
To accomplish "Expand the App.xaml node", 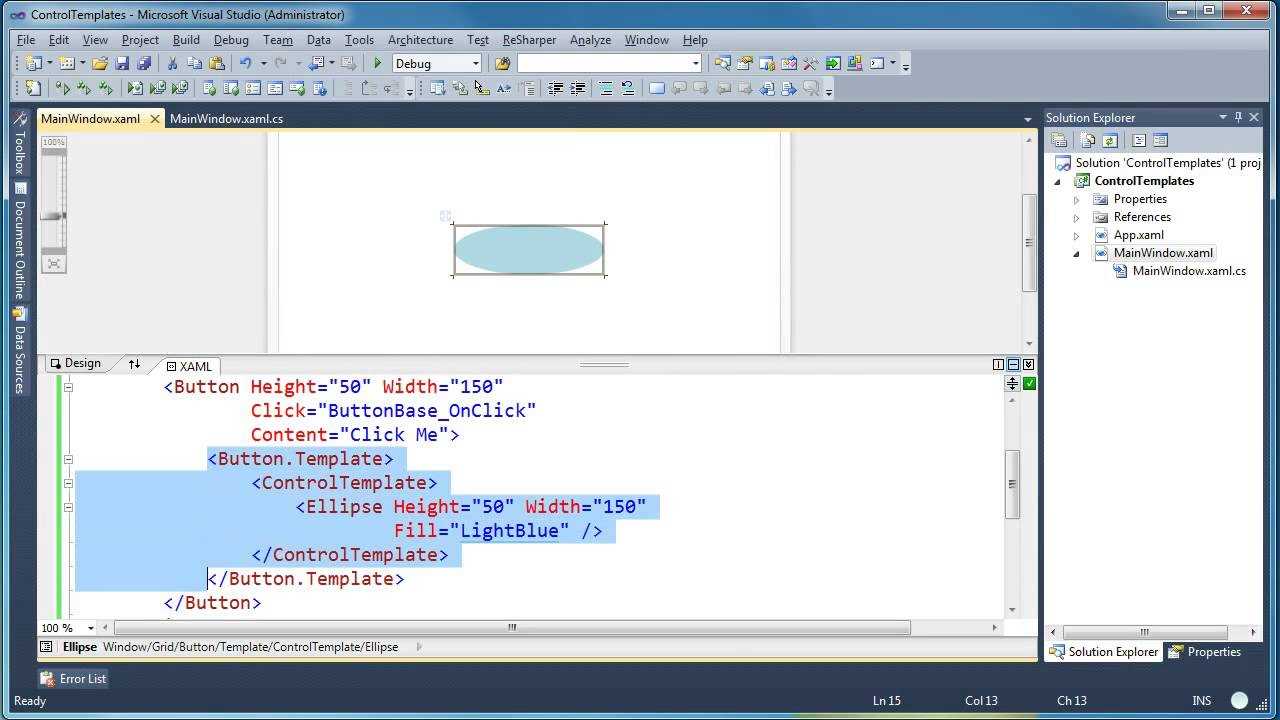I will (1076, 235).
